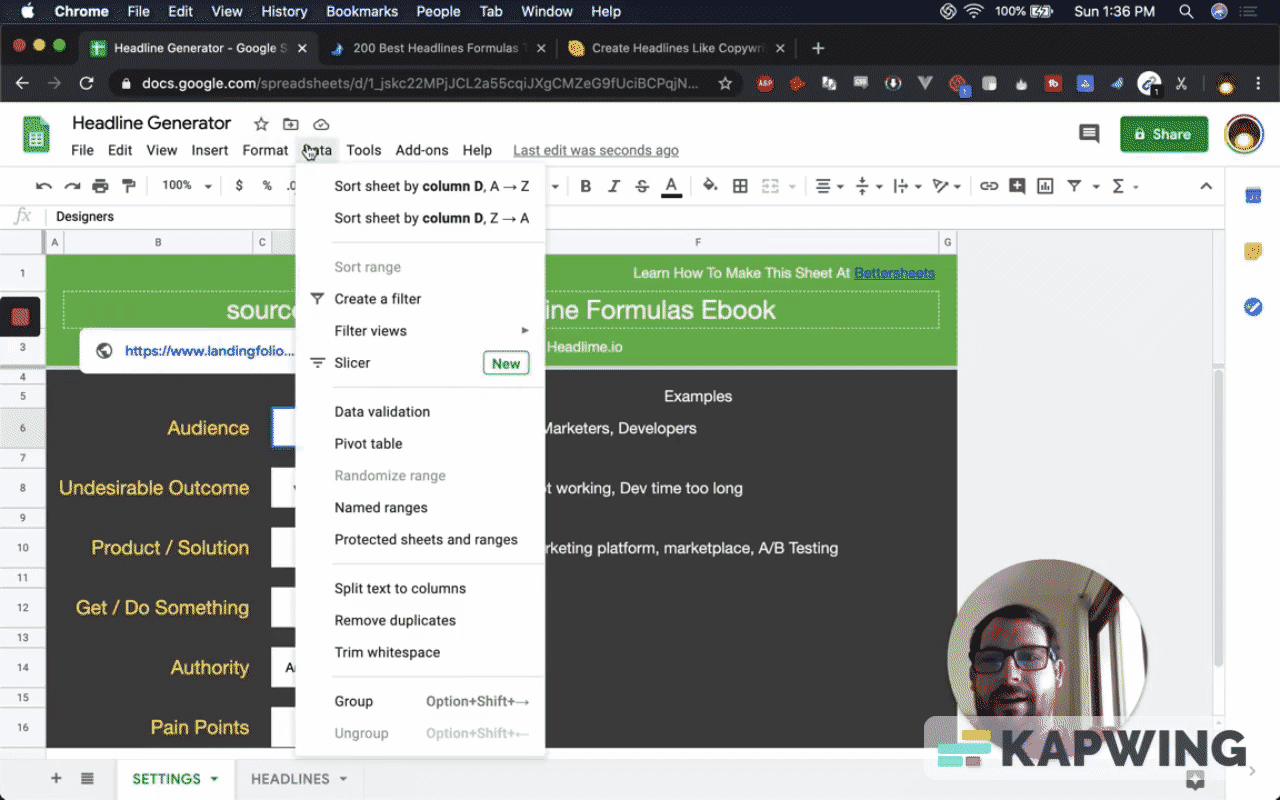Select Create a filter from Data menu
The image size is (1280, 800).
point(420,299)
